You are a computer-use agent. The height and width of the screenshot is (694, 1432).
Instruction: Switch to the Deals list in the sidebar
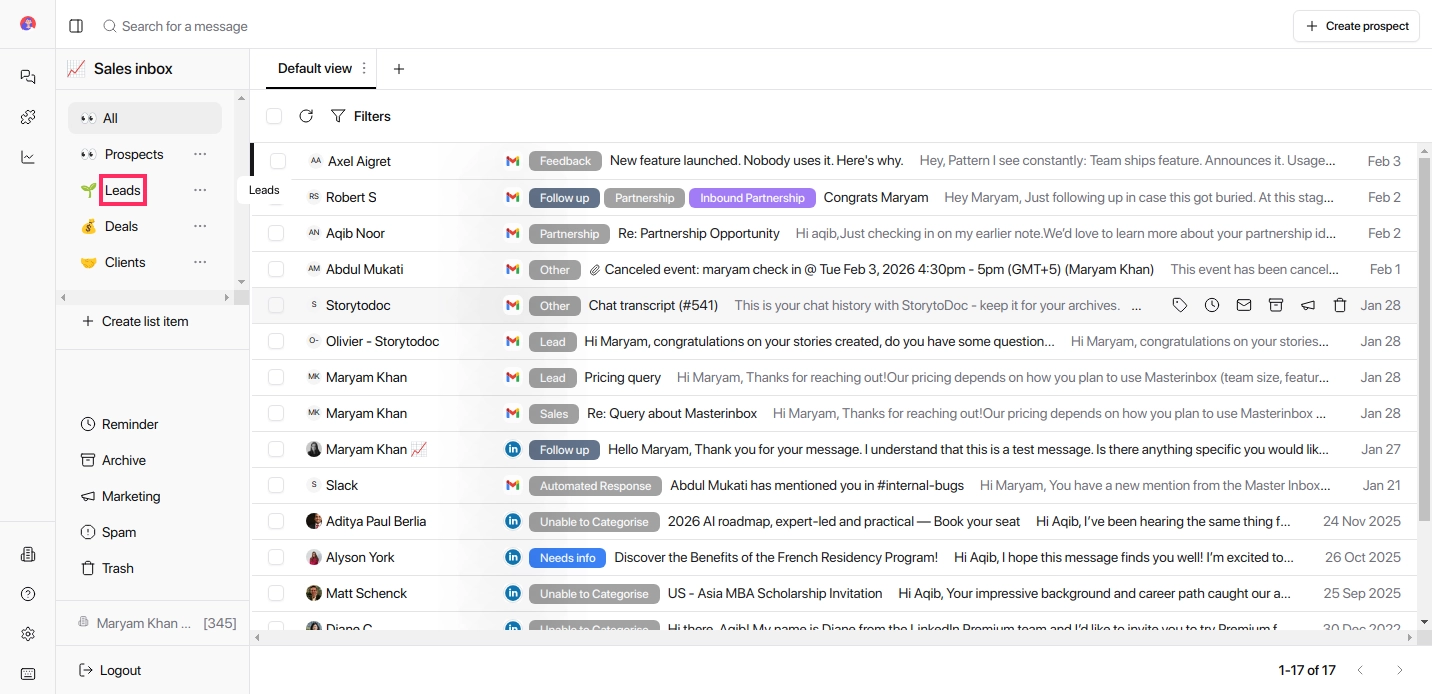(x=123, y=226)
